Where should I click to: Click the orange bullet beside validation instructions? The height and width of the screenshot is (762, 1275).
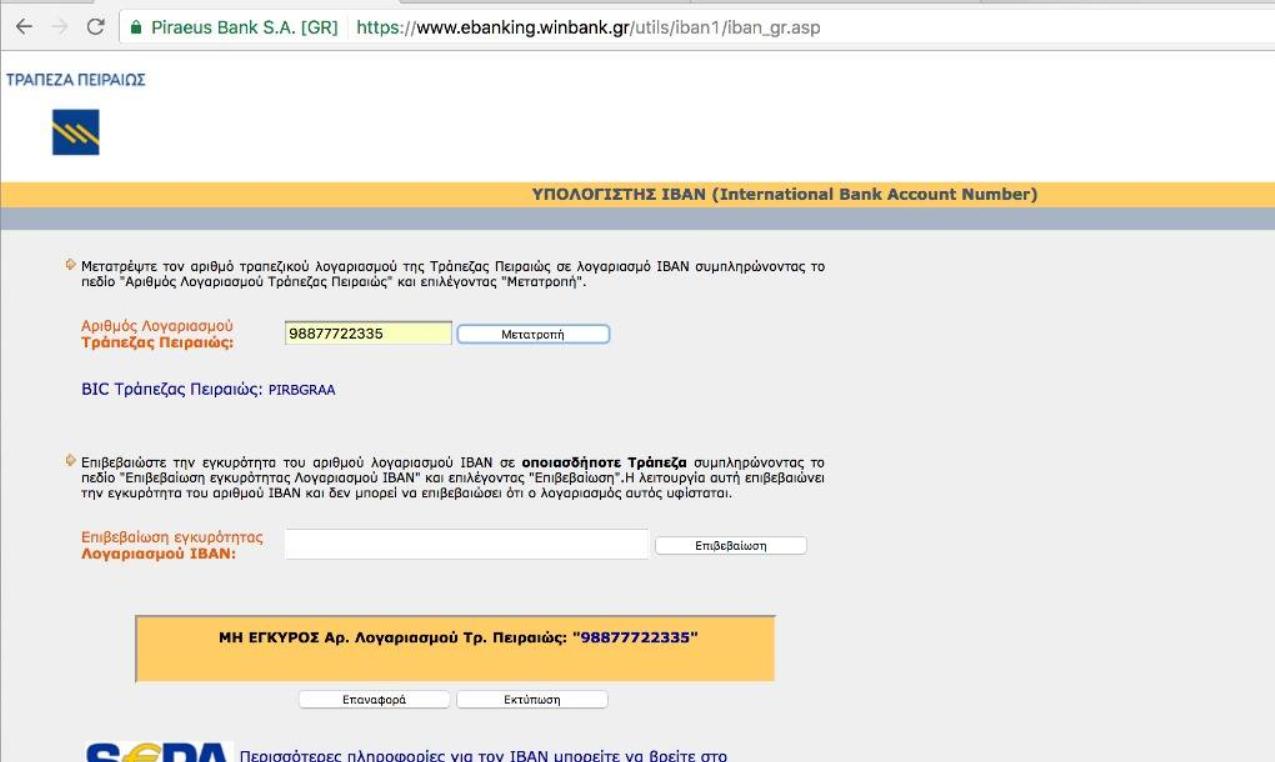(70, 460)
